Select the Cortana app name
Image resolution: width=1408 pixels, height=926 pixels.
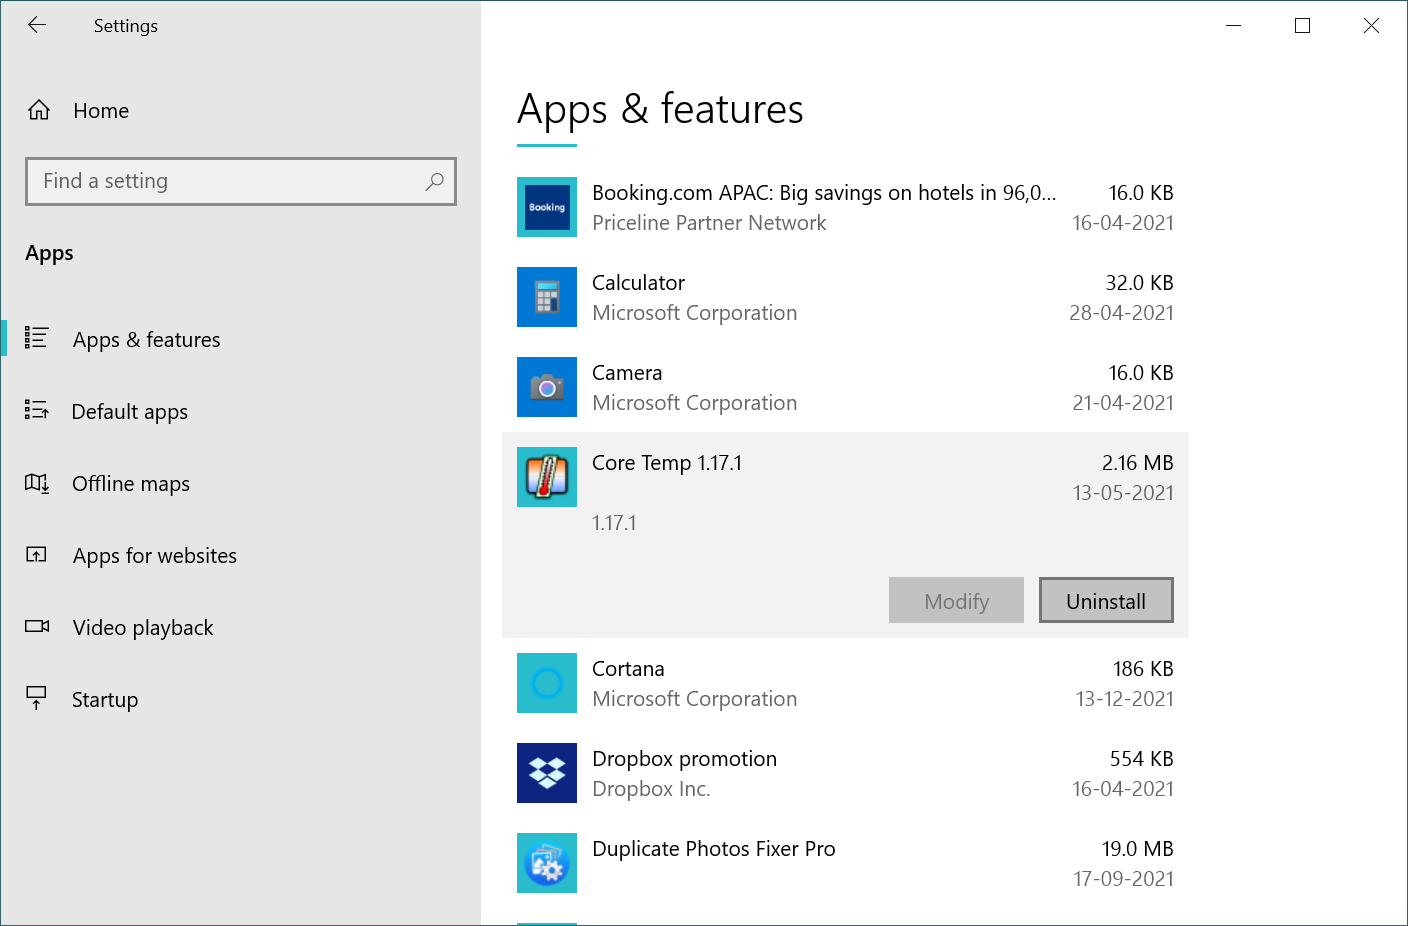click(x=628, y=669)
